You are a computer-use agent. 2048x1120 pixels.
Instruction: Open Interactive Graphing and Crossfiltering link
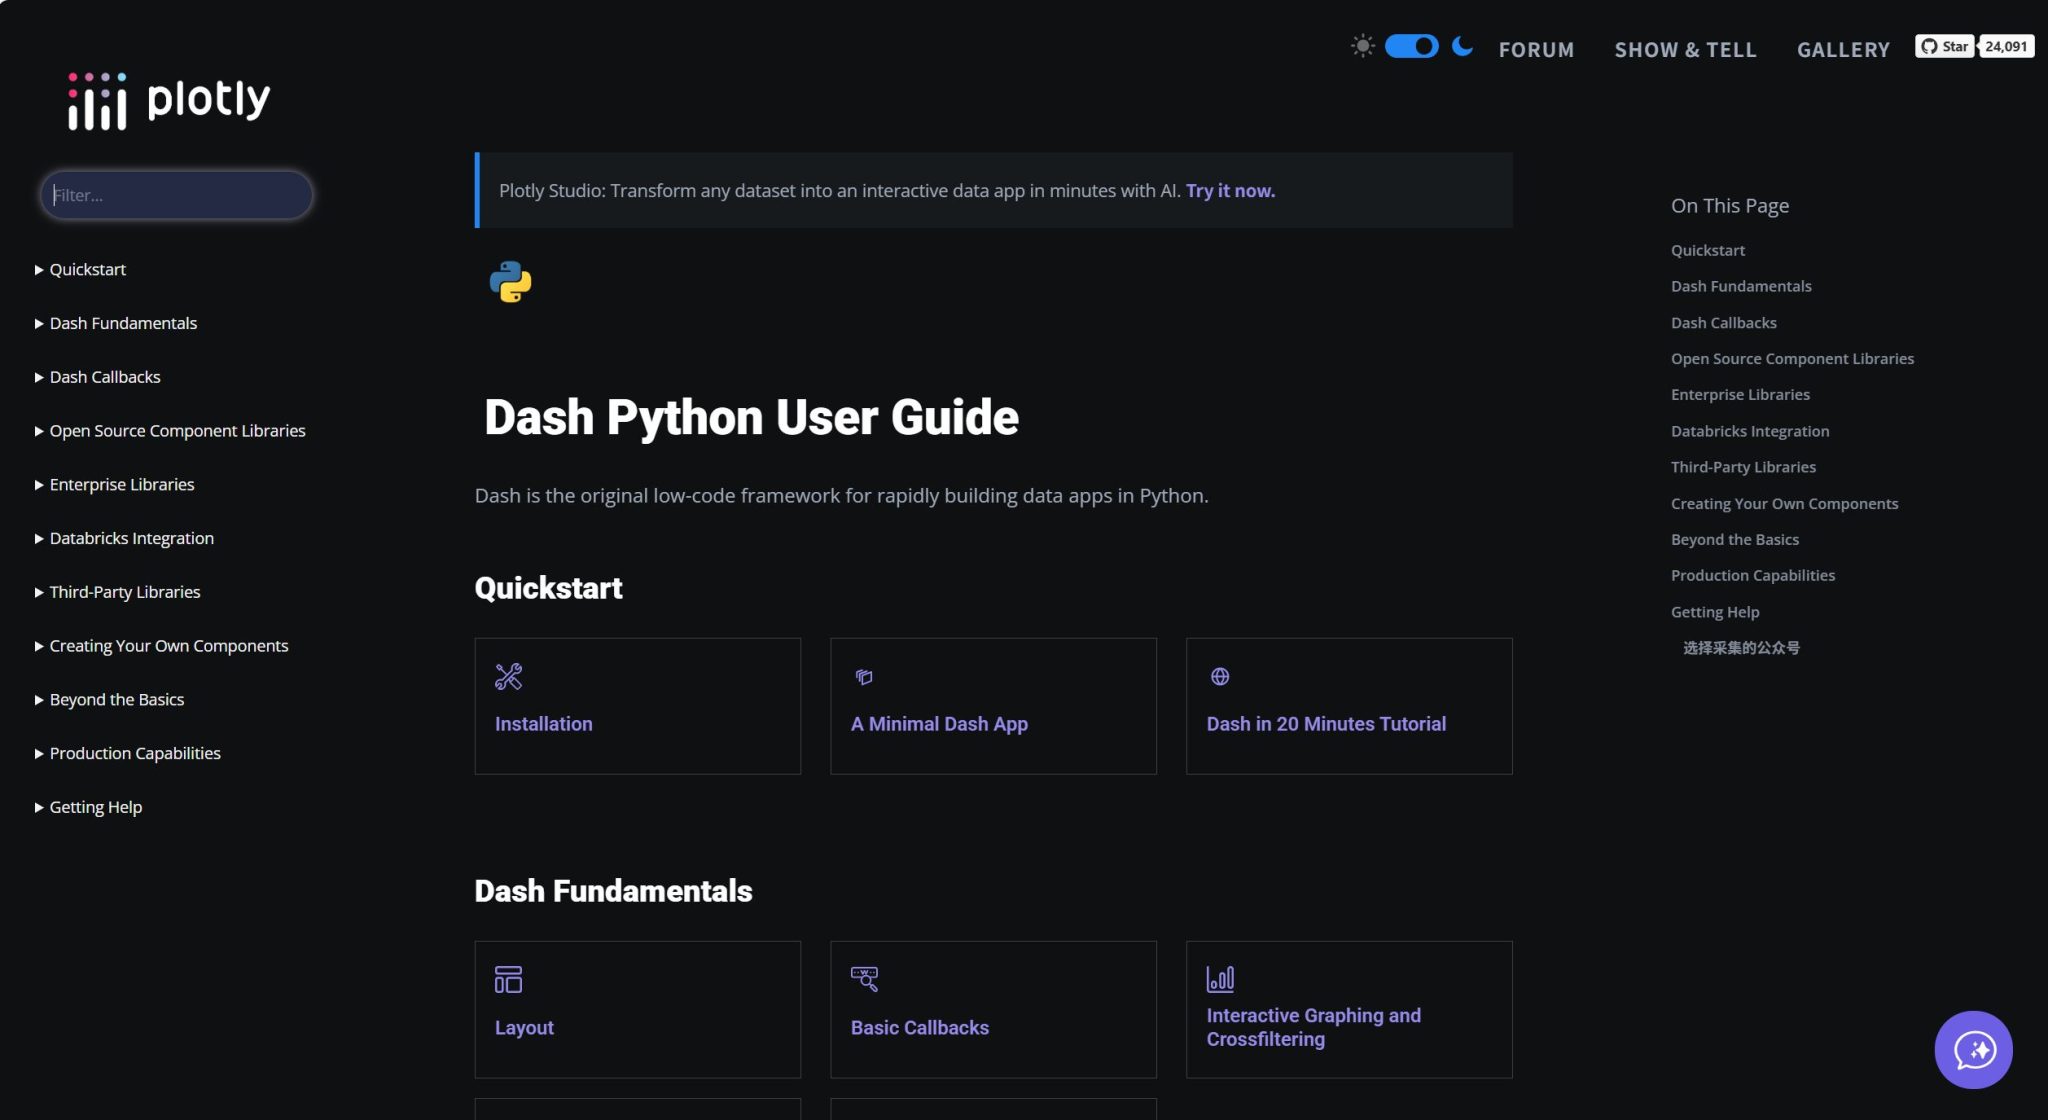1313,1027
